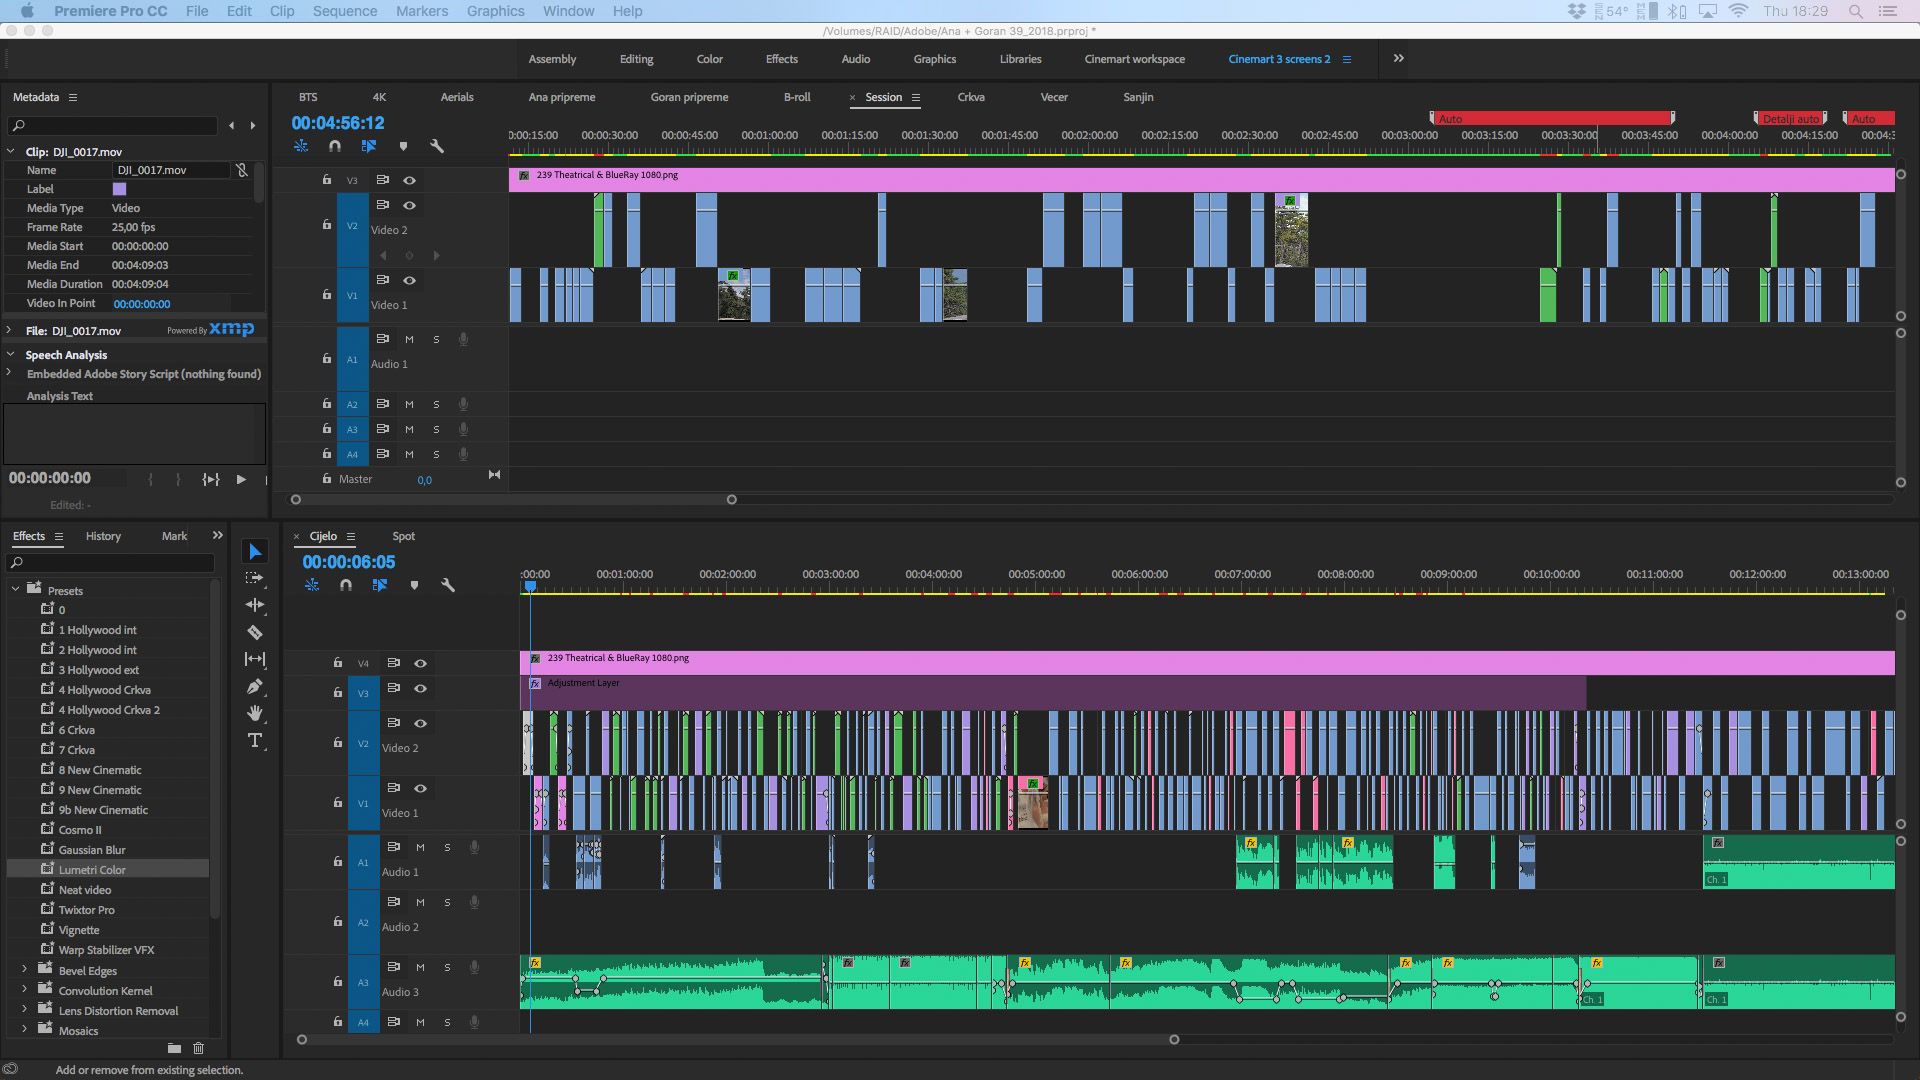Click Cjelo timeline timecode 00:00:06:05
Viewport: 1920px width, 1080px height.
point(349,562)
